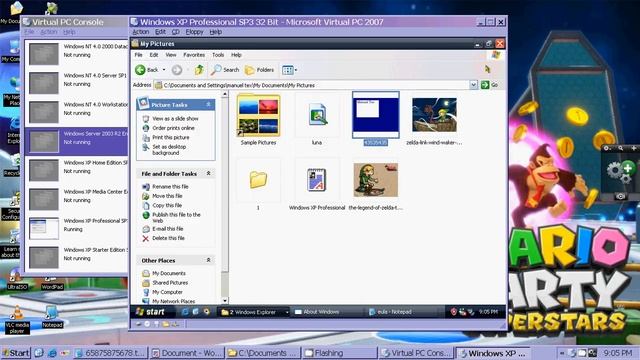Select Windows NT 4.0 Workstation in console
The height and width of the screenshot is (360, 640).
(77, 112)
